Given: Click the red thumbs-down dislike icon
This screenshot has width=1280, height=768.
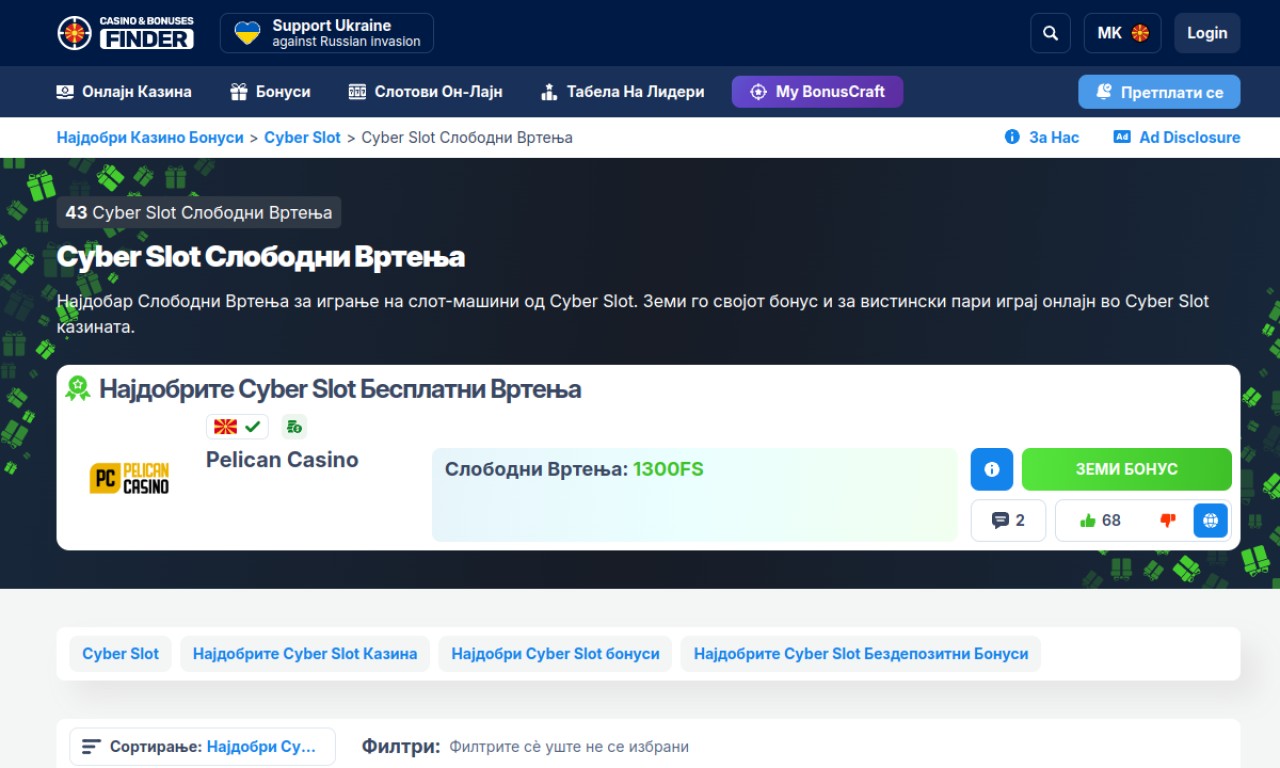Looking at the screenshot, I should [1167, 521].
